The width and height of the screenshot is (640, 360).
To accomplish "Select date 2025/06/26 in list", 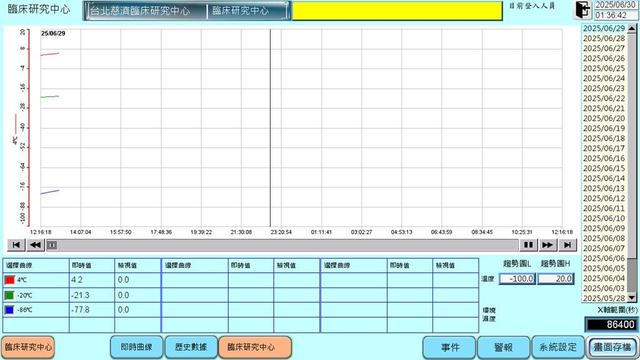I will tap(604, 58).
